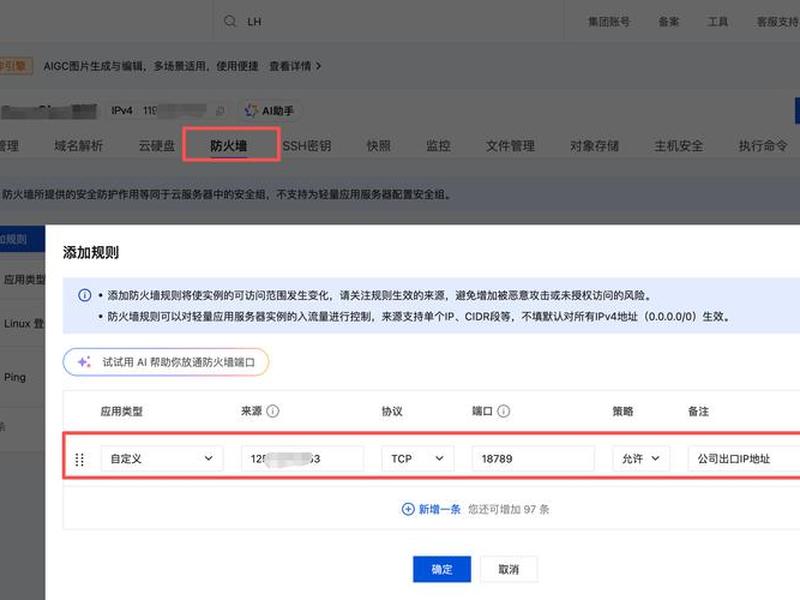Copy the IPv4 address icon
The image size is (800, 600).
point(220,111)
